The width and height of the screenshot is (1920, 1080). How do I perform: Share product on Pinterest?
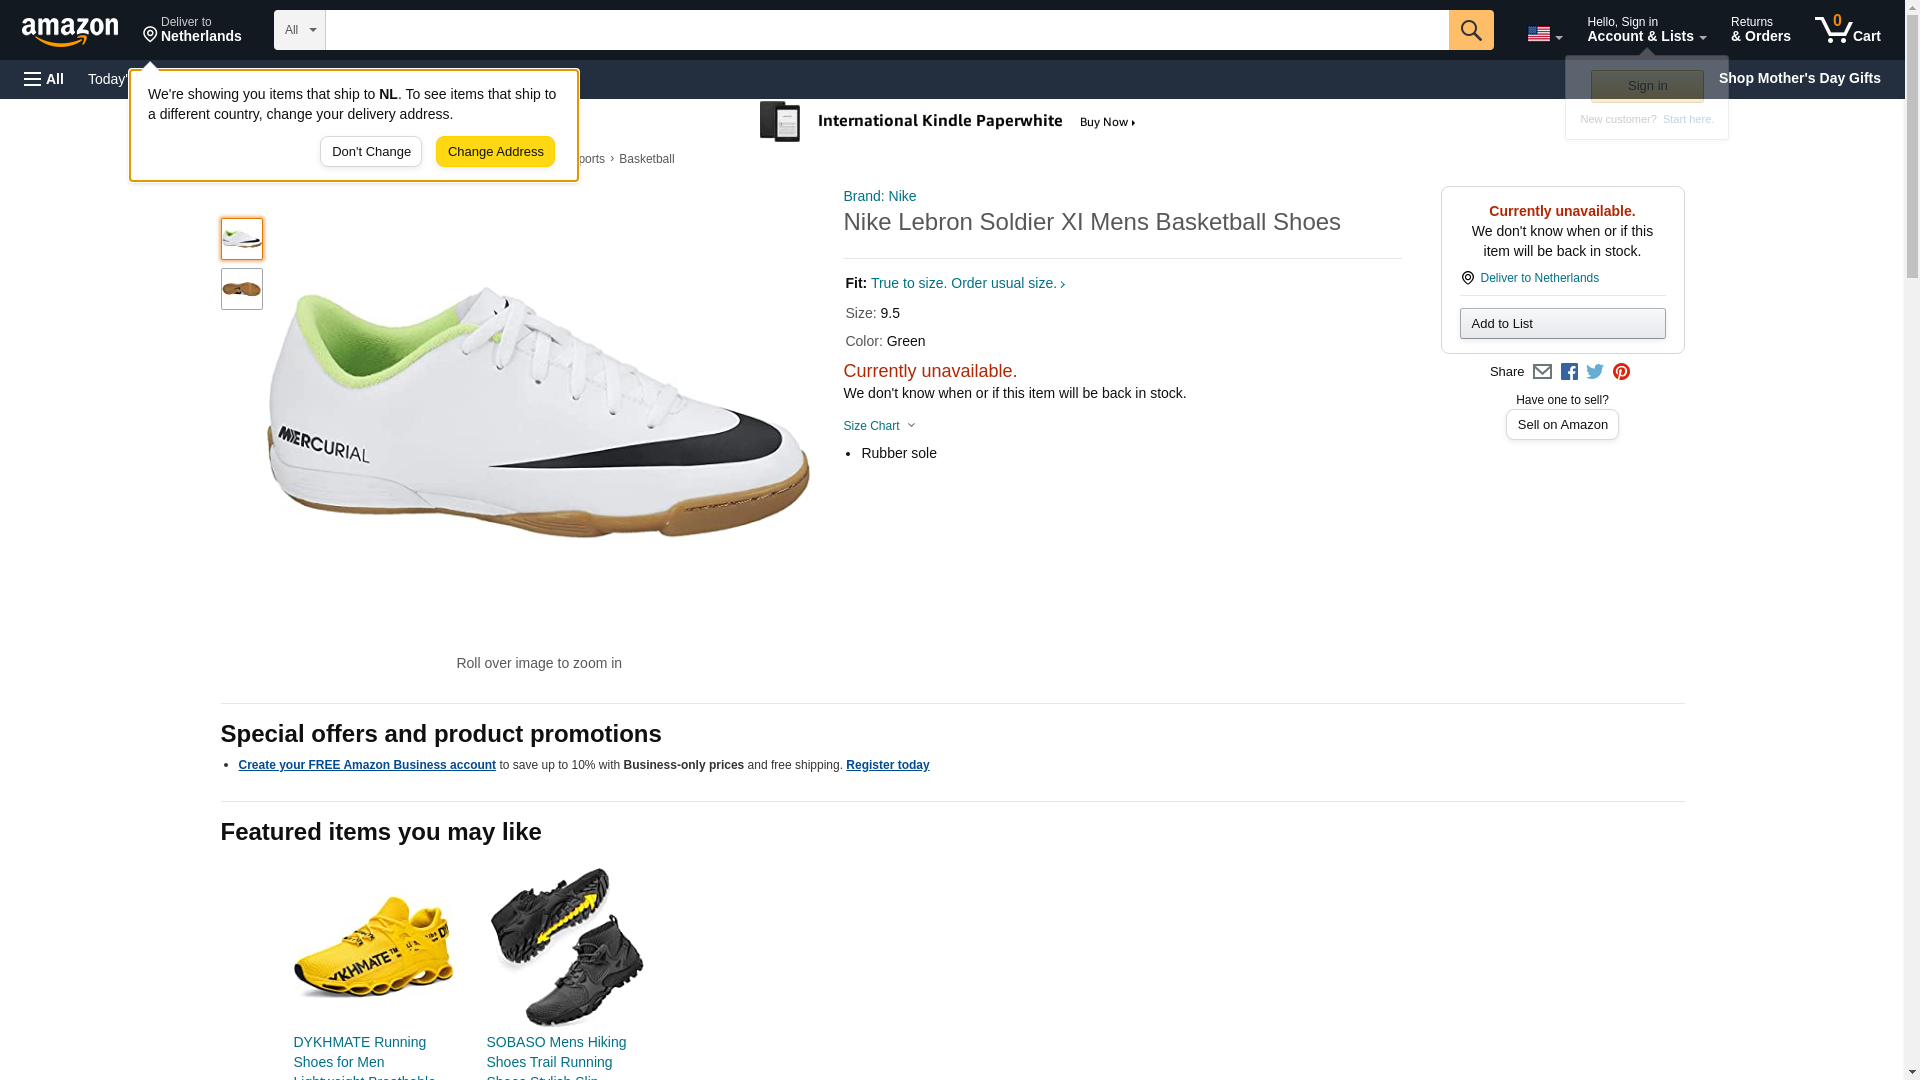[x=1621, y=372]
